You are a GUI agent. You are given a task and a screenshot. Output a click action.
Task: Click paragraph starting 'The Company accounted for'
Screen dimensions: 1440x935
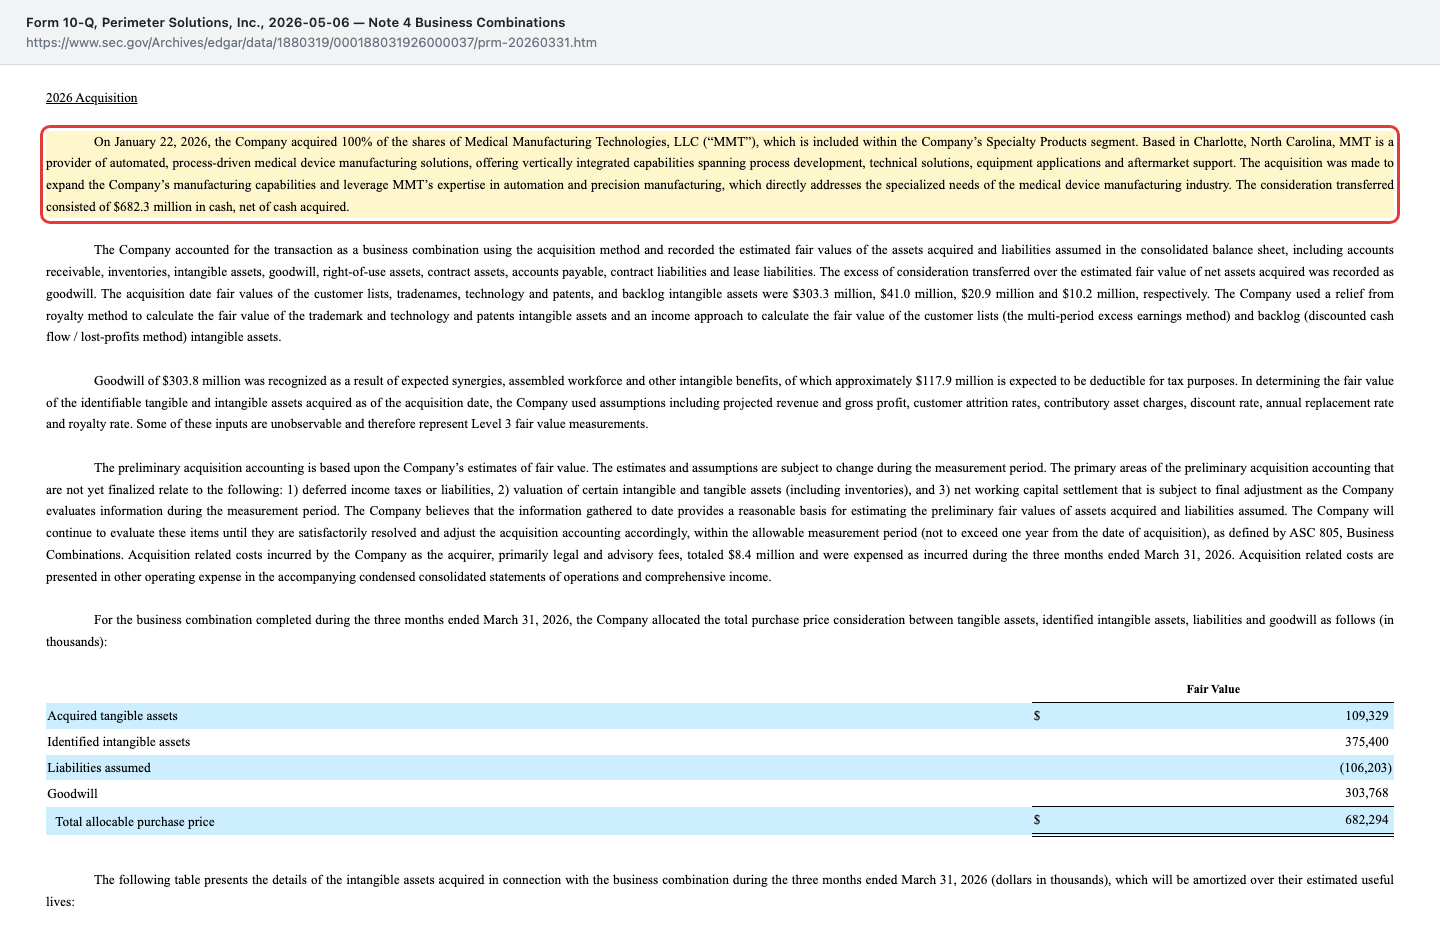(x=719, y=293)
